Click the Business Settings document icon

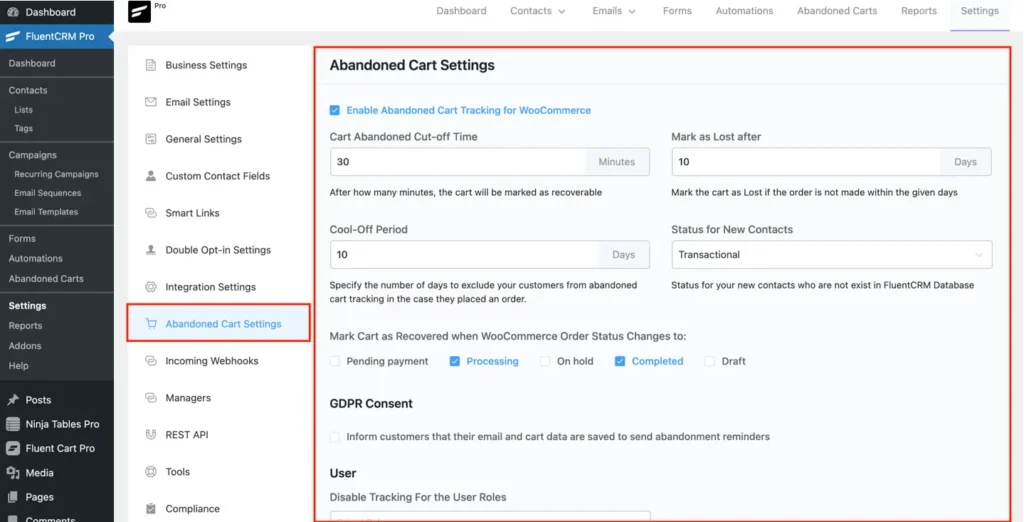(151, 65)
